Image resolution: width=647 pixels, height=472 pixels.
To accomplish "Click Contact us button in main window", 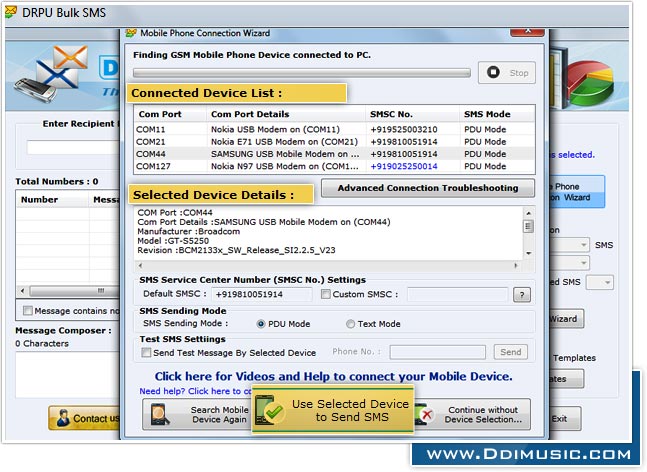I will [84, 418].
